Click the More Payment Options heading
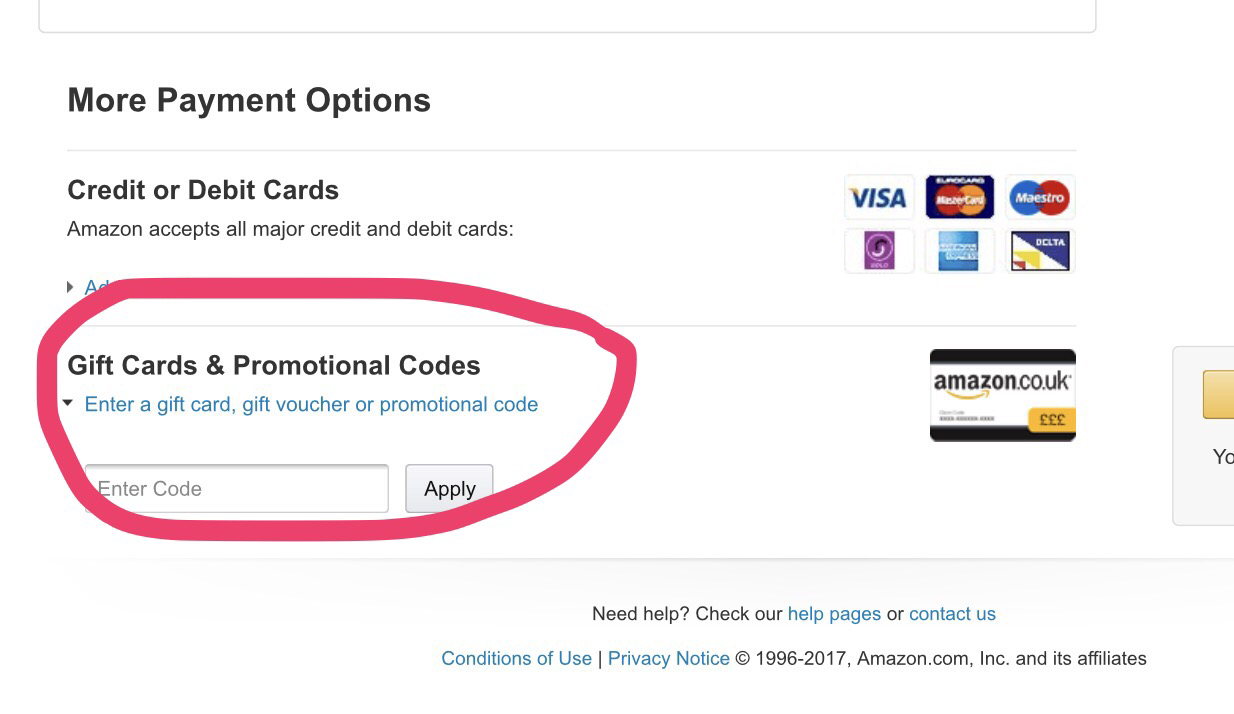 [x=249, y=100]
